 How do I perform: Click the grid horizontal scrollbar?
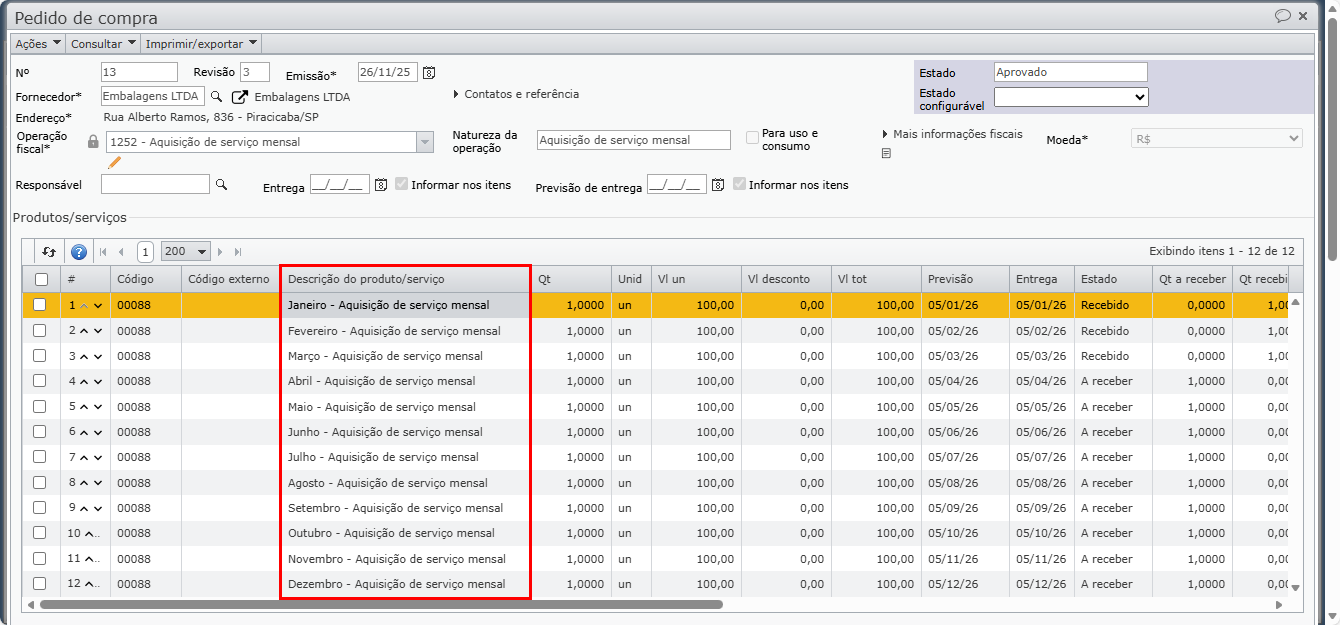[380, 605]
